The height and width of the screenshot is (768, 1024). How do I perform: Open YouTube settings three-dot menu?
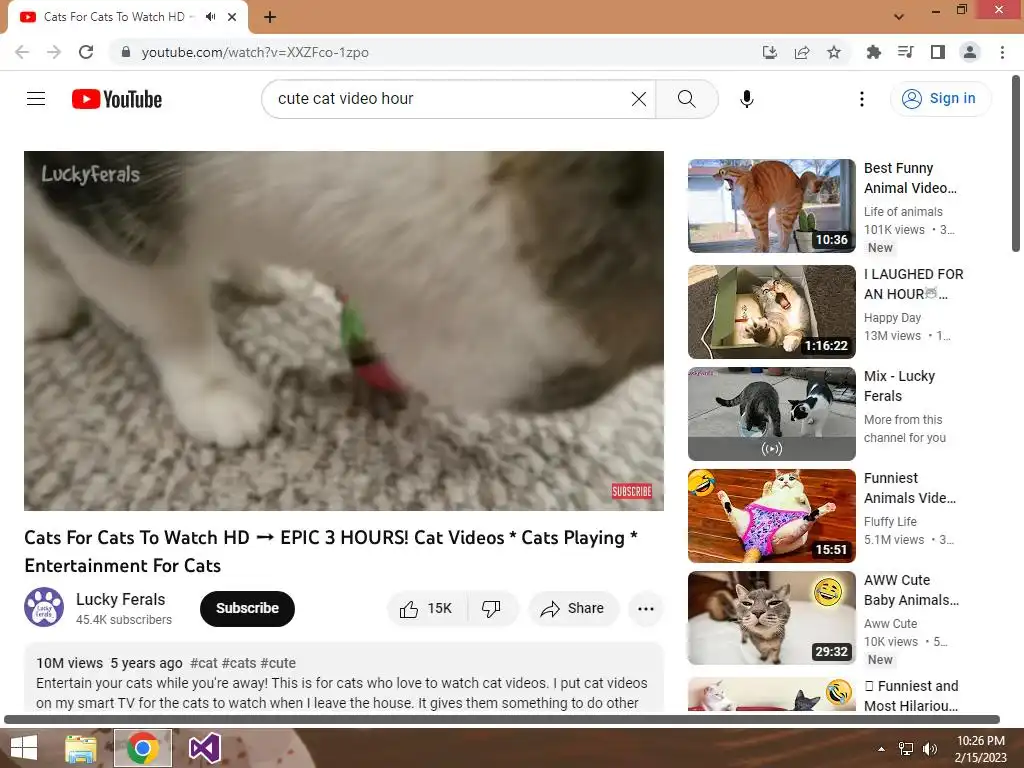tap(861, 99)
